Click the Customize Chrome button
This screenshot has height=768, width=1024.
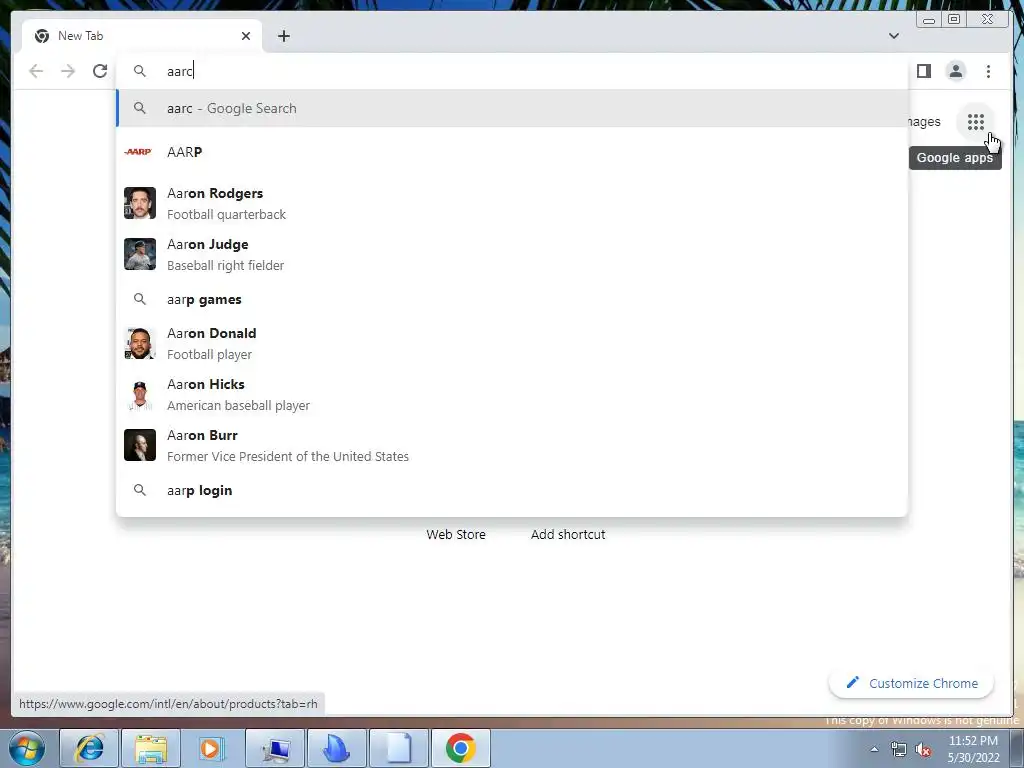click(912, 683)
